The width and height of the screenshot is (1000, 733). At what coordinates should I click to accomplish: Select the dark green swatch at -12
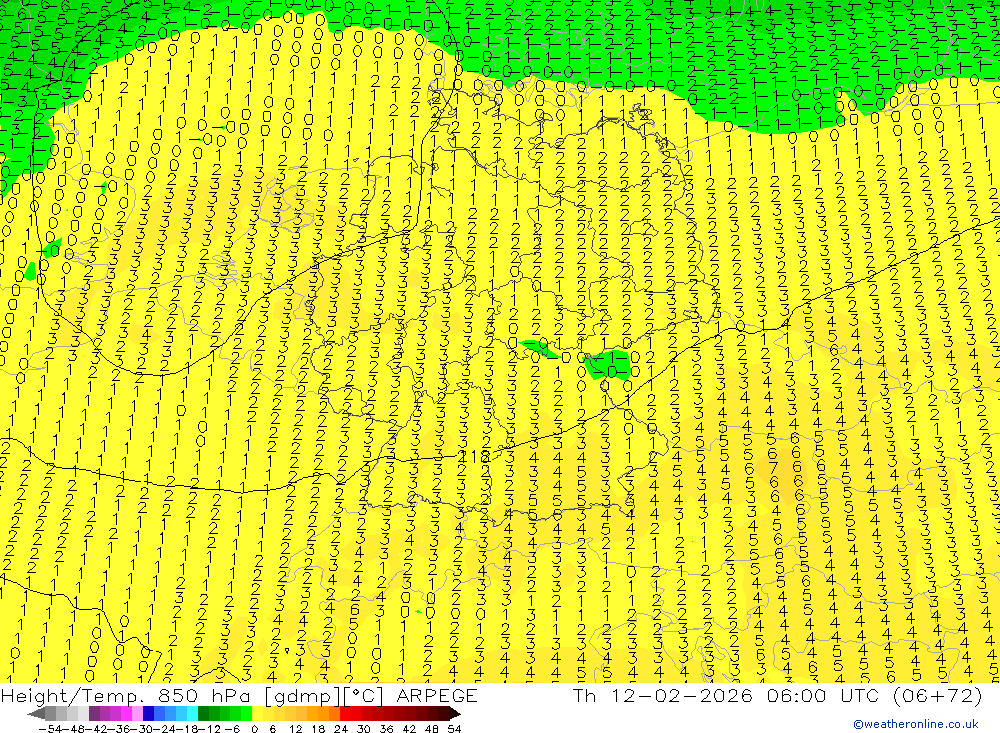coord(203,714)
